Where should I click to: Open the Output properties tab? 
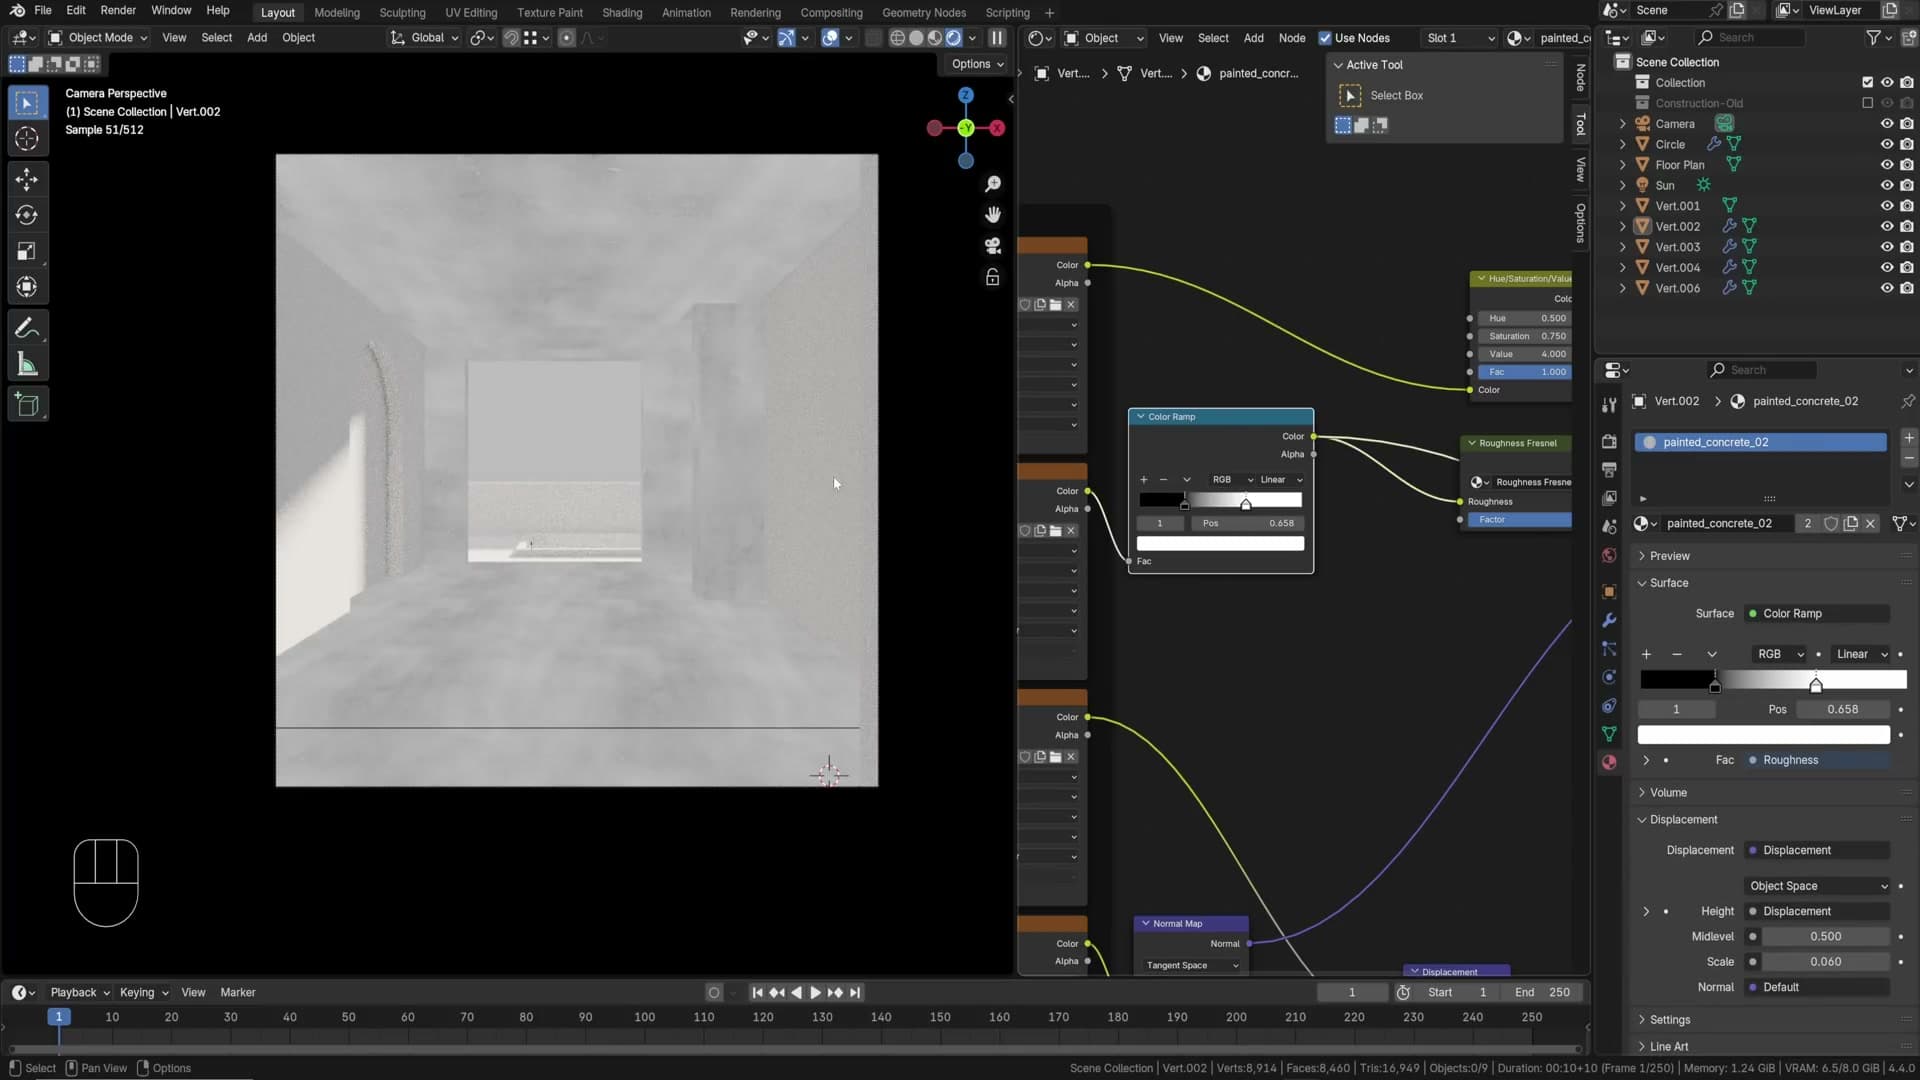pos(1609,469)
